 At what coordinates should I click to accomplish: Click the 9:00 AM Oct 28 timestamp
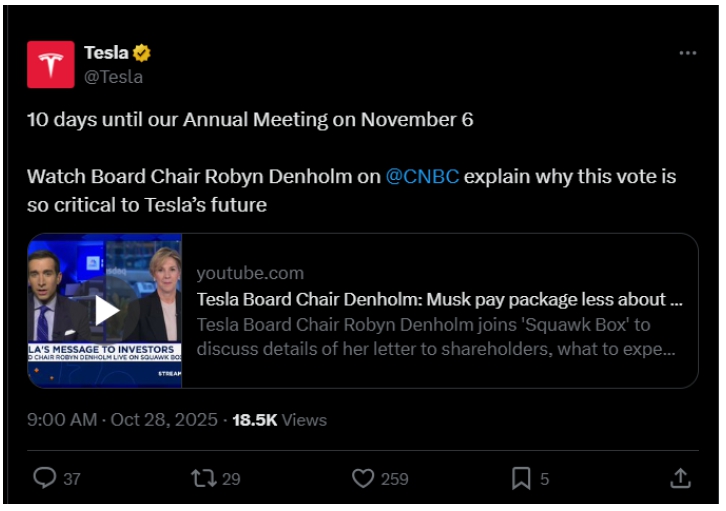122,420
